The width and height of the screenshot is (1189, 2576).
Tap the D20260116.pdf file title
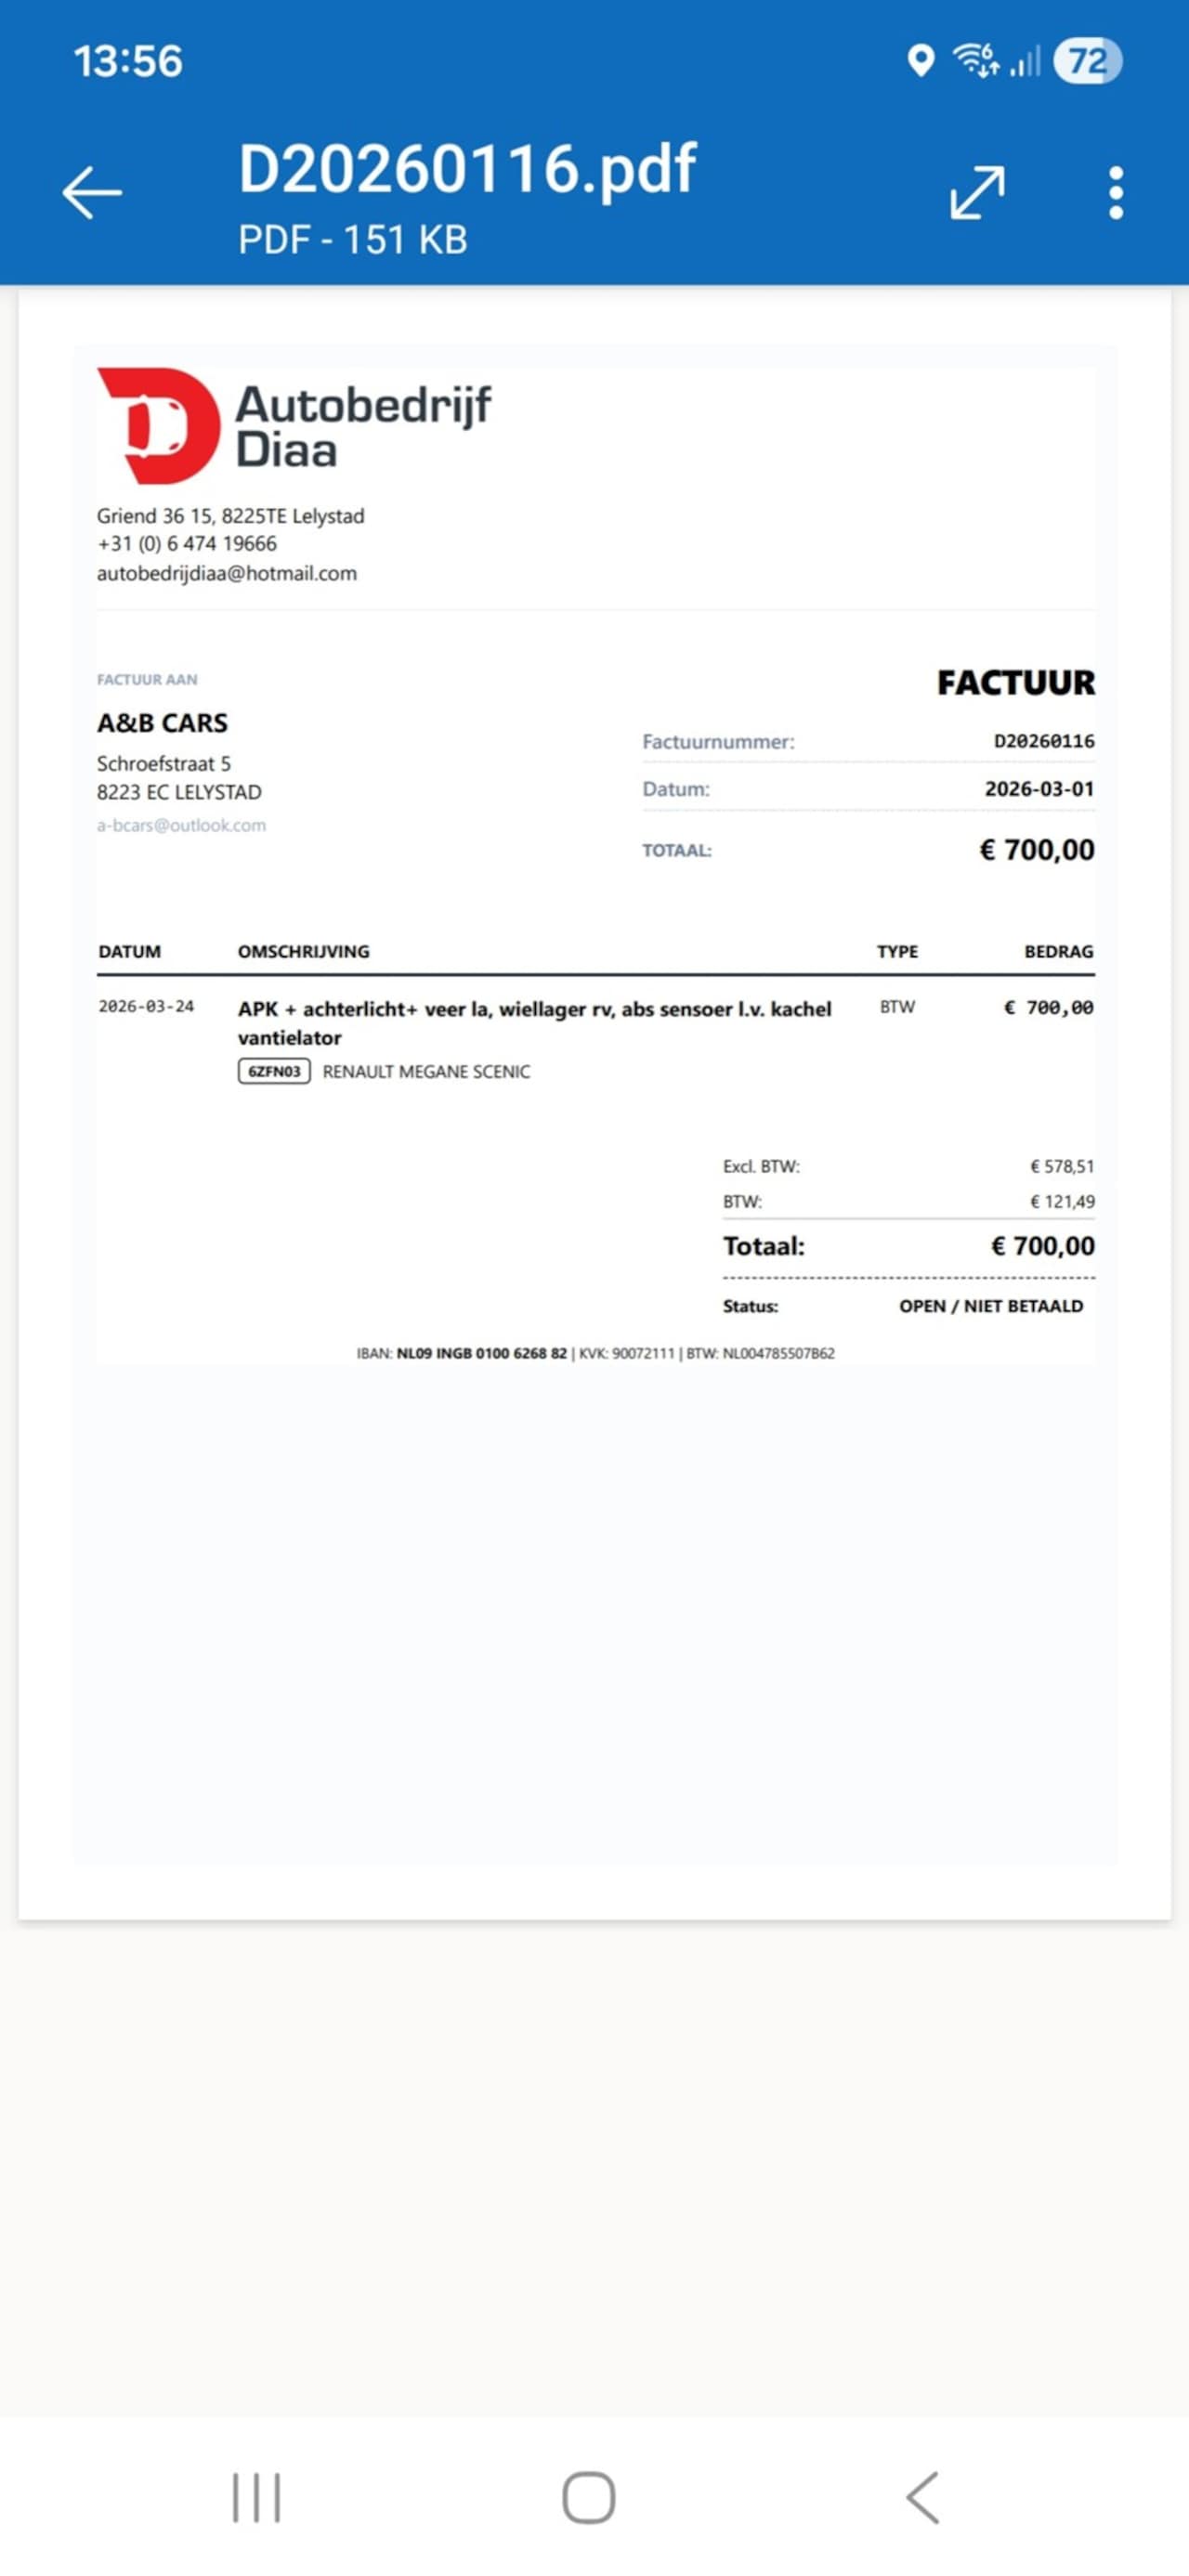click(x=467, y=168)
